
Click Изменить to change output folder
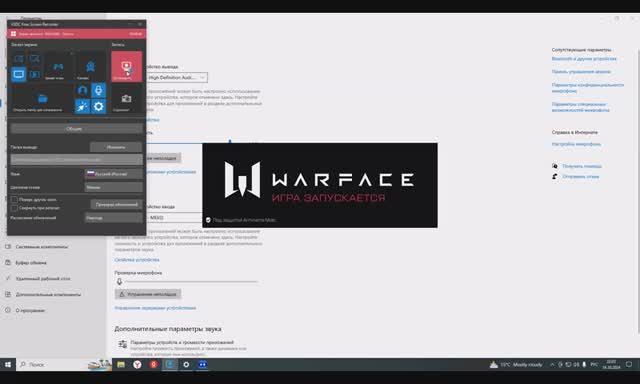(x=116, y=147)
